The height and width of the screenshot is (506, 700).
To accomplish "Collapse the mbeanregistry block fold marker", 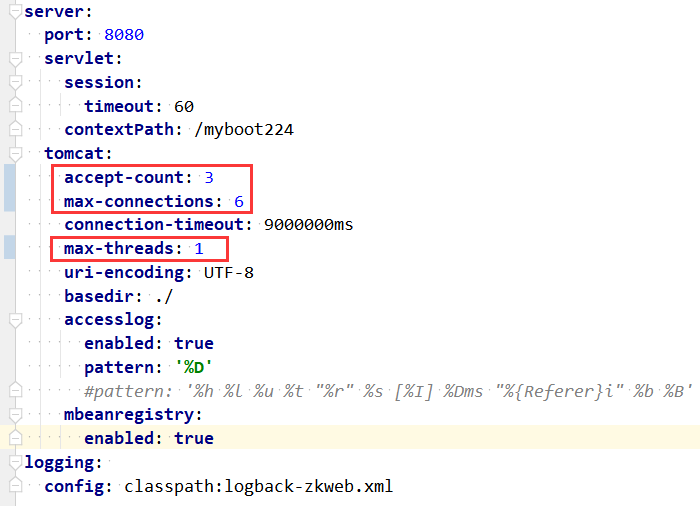I will (15, 415).
